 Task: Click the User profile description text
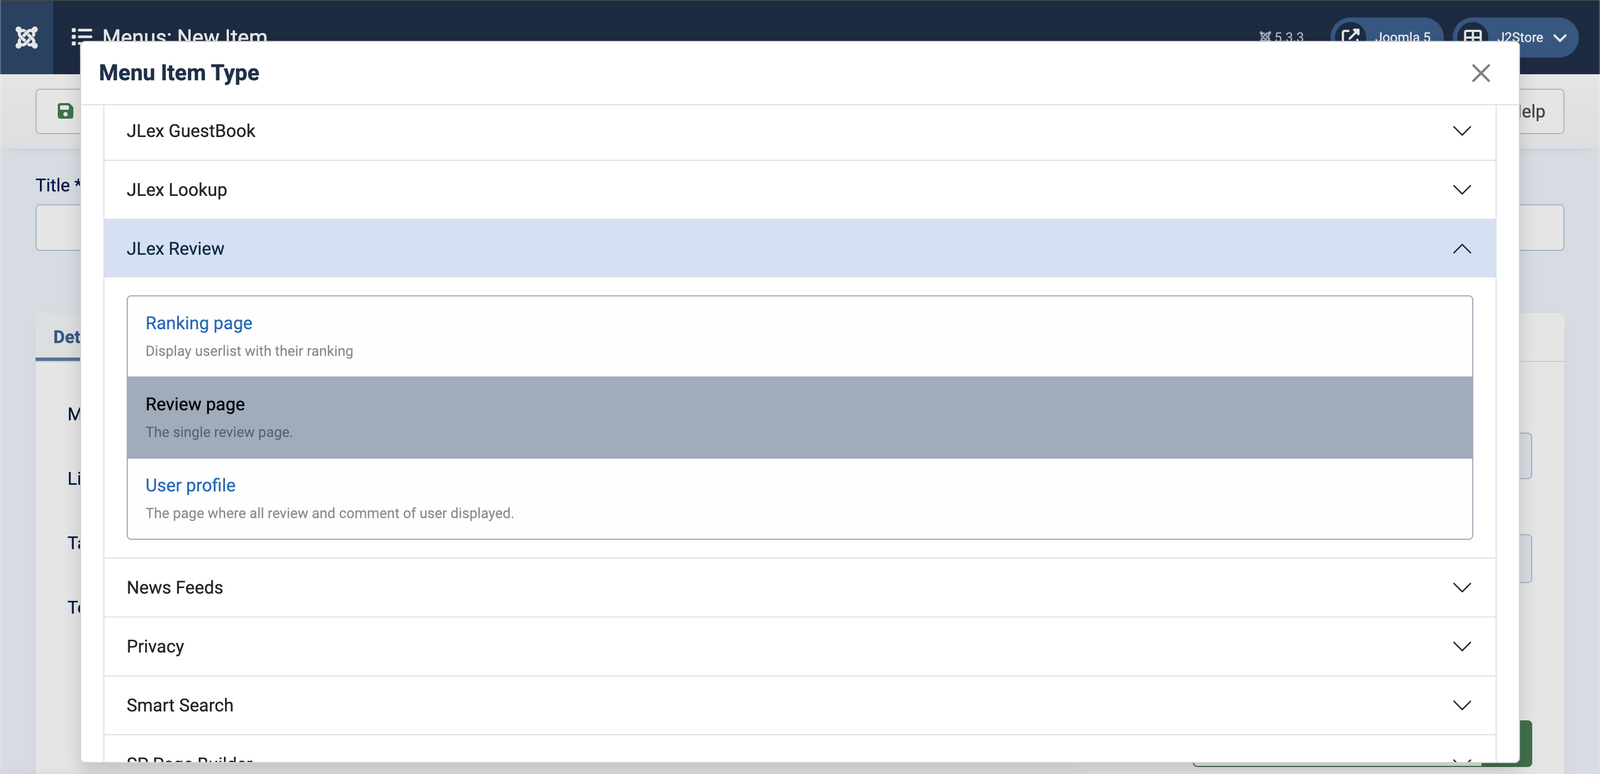point(330,513)
